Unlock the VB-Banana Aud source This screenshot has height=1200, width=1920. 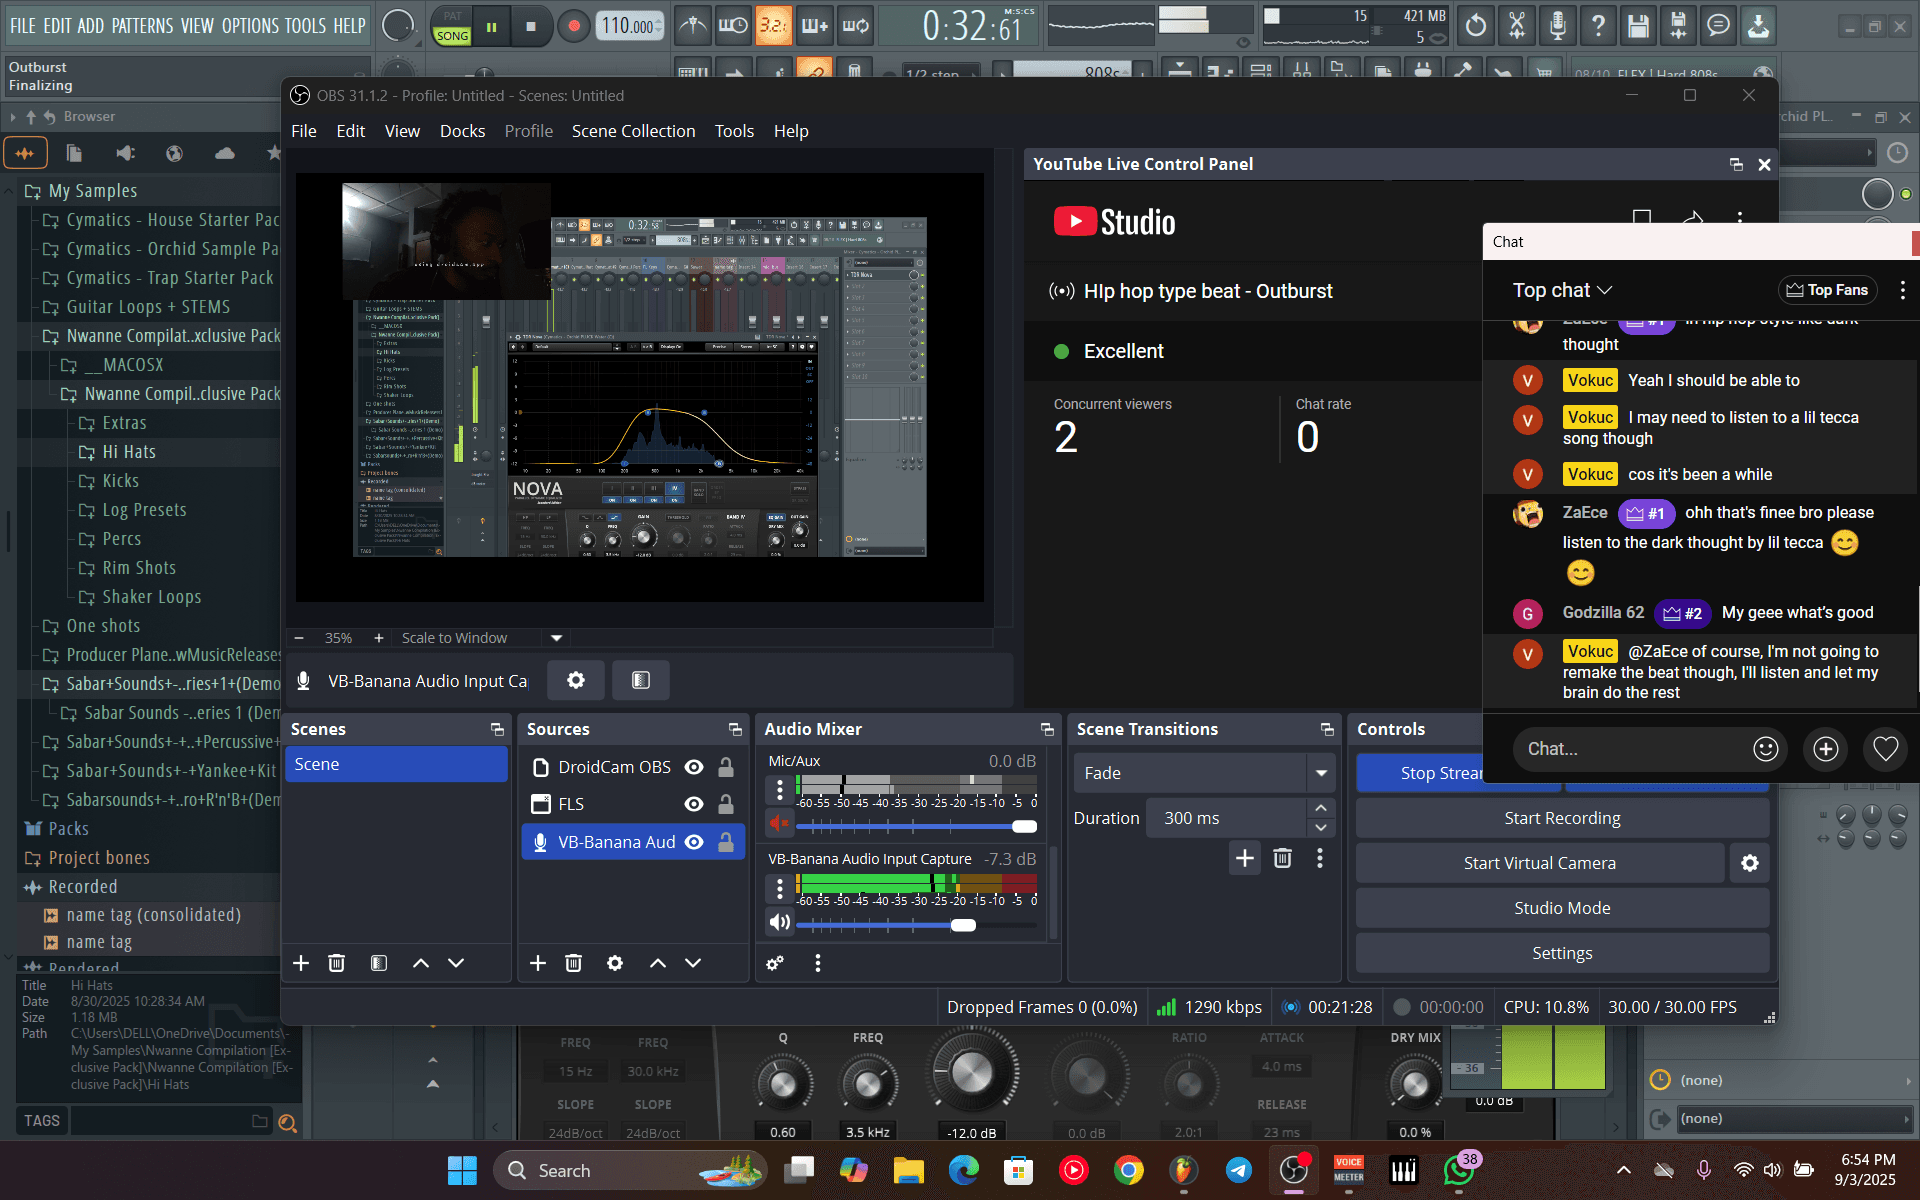pos(726,842)
